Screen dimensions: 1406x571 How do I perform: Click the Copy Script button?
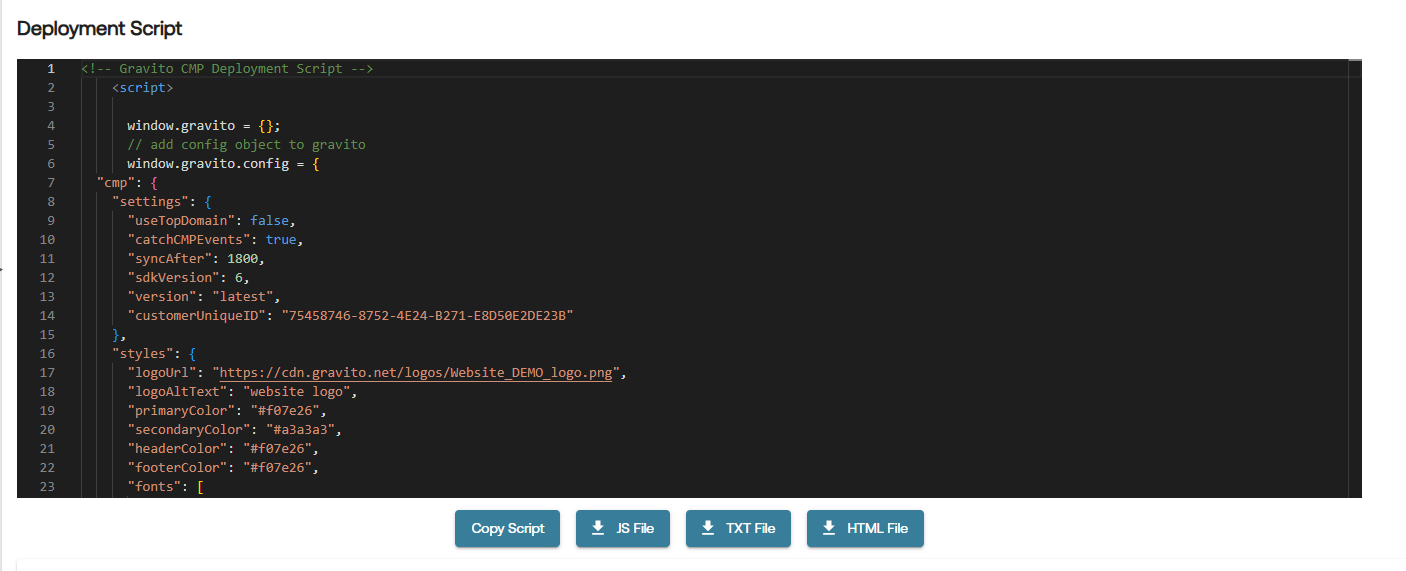tap(507, 528)
